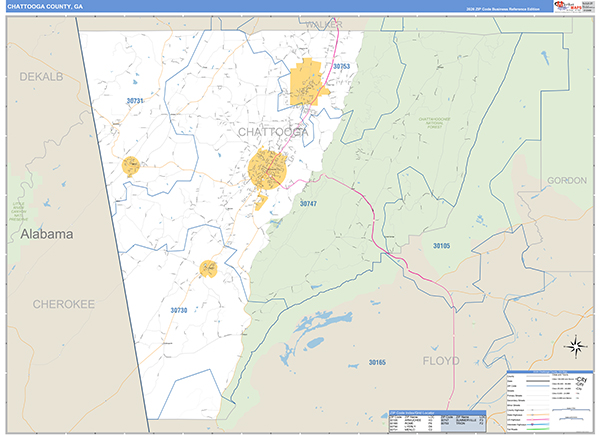The height and width of the screenshot is (435, 600).
Task: Click the edition subtitle text in header bar
Action: (502, 9)
